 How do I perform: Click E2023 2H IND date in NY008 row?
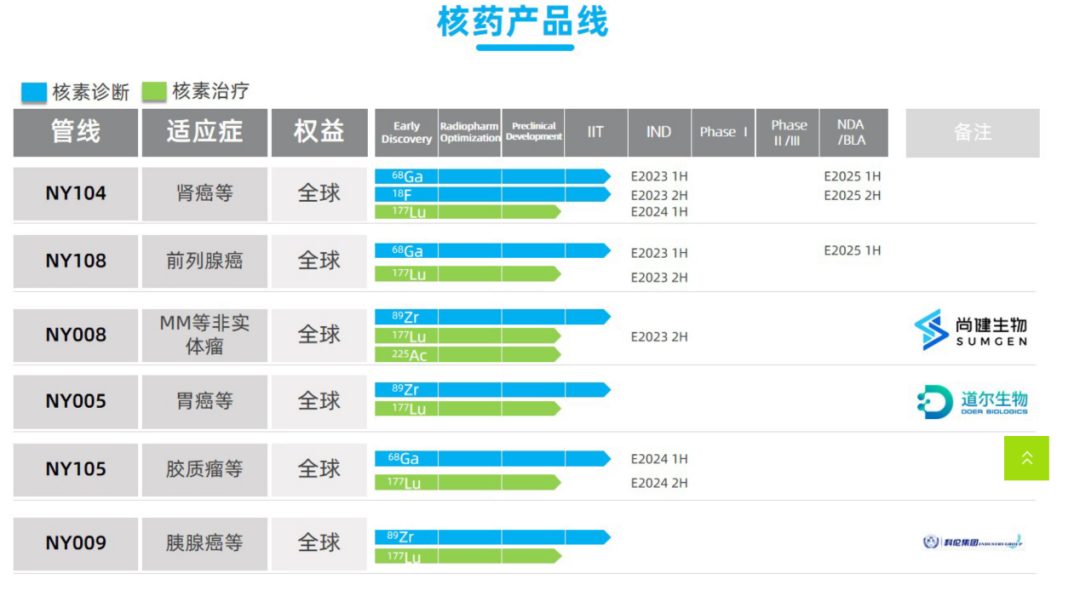coord(659,337)
